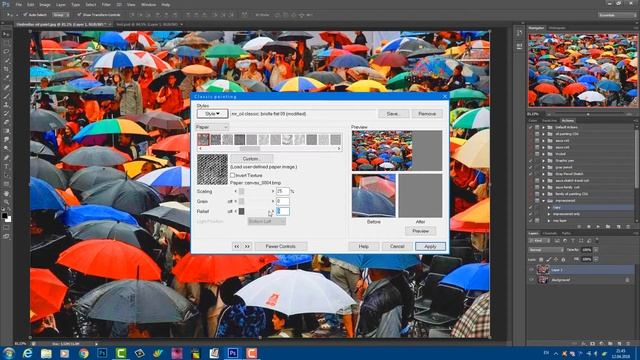
Task: Hide the Background layer eye icon
Action: pyautogui.click(x=531, y=280)
